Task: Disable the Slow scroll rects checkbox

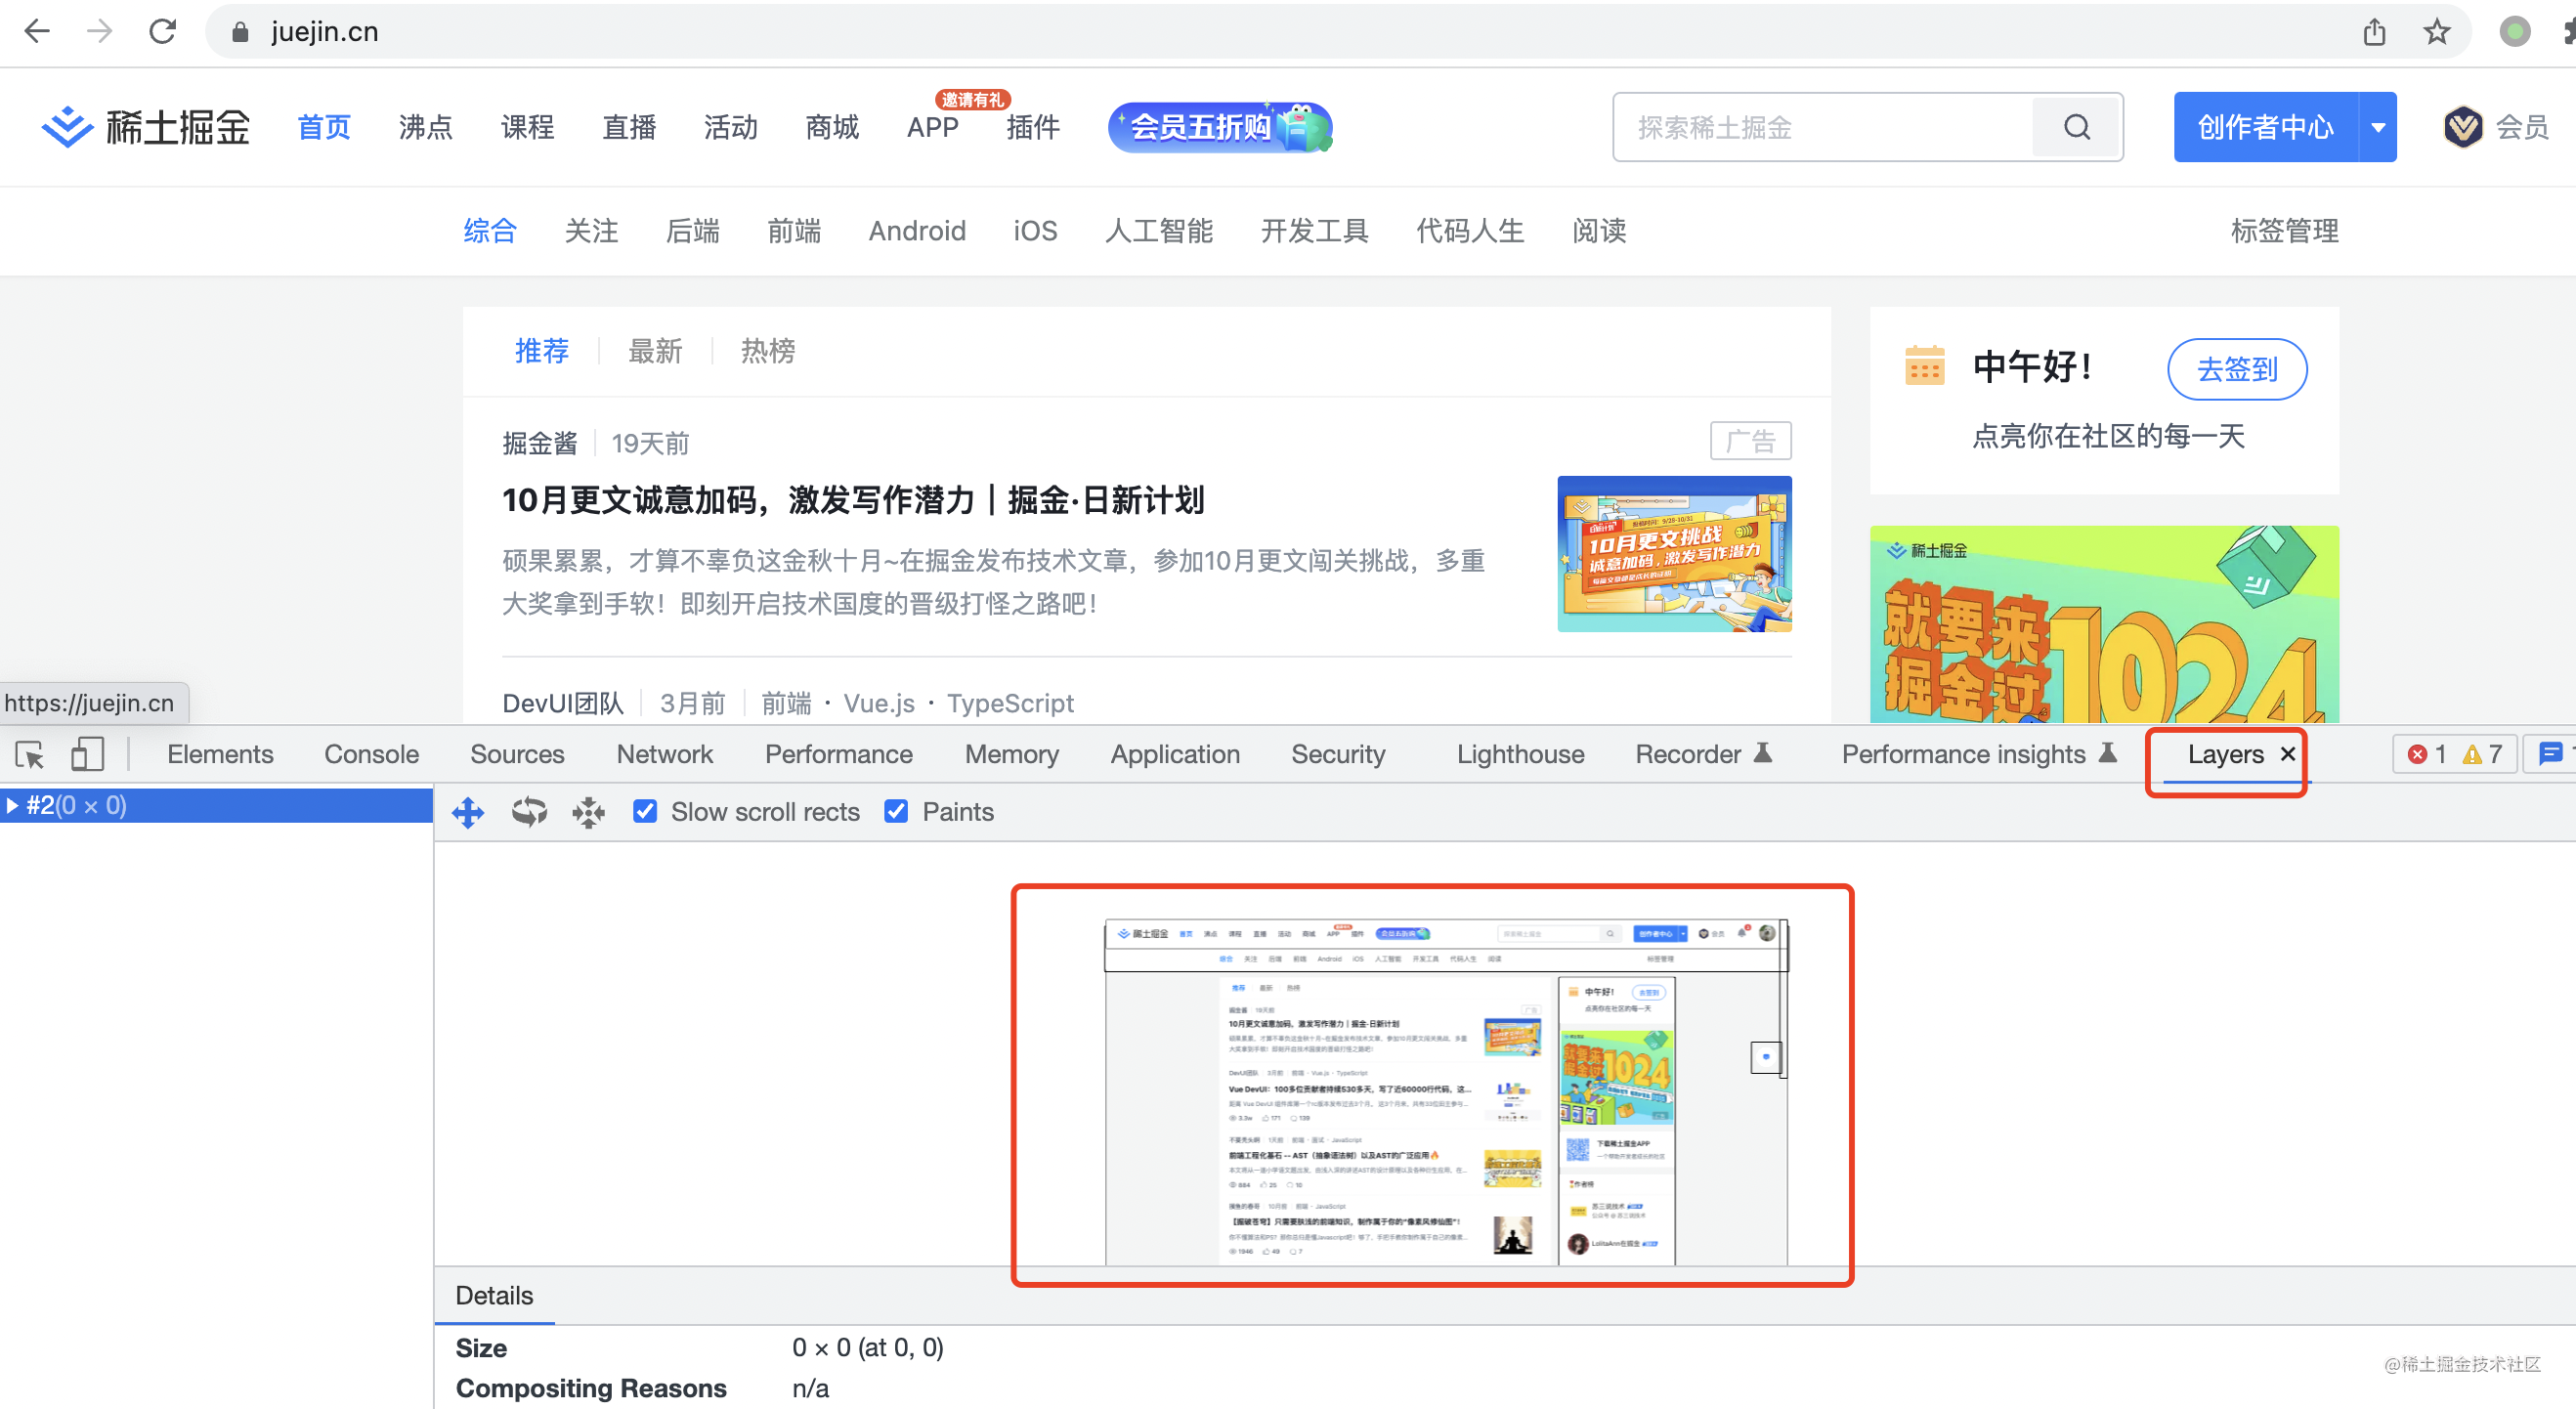Action: click(646, 812)
